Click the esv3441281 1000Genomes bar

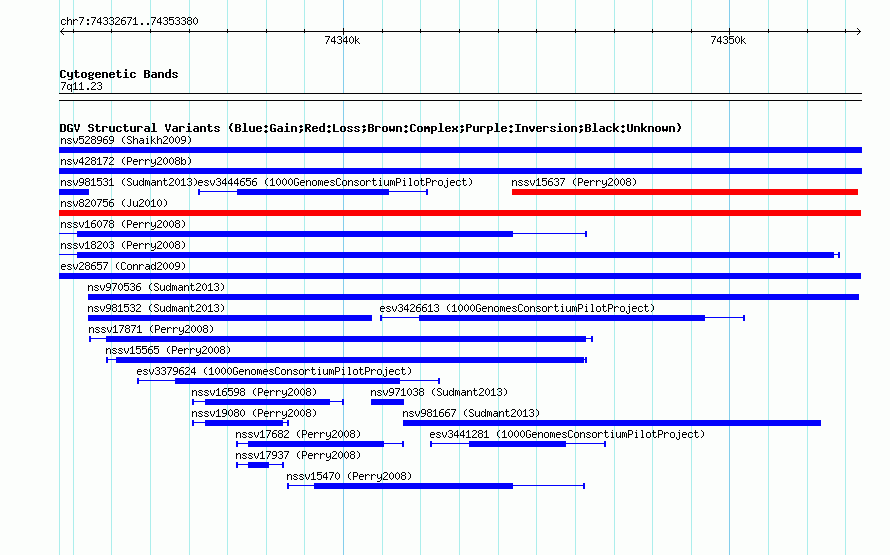[518, 444]
